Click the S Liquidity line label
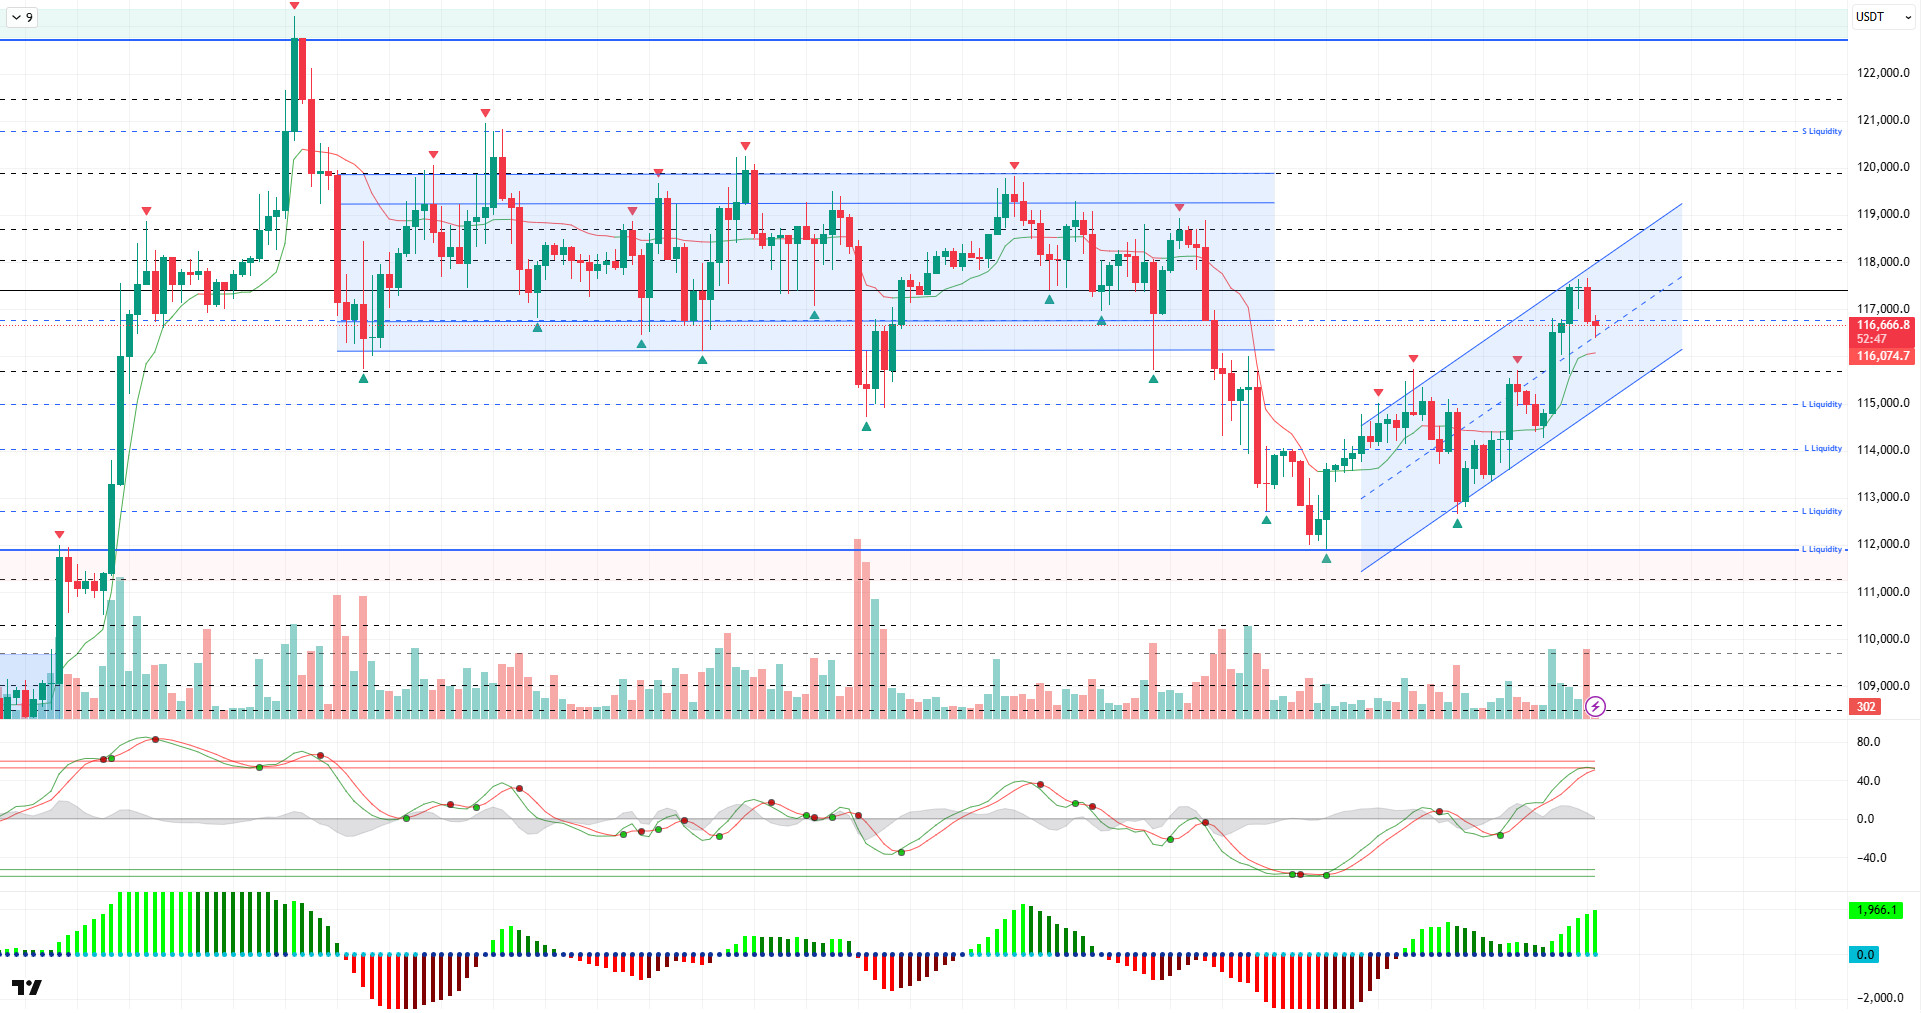 click(x=1822, y=131)
